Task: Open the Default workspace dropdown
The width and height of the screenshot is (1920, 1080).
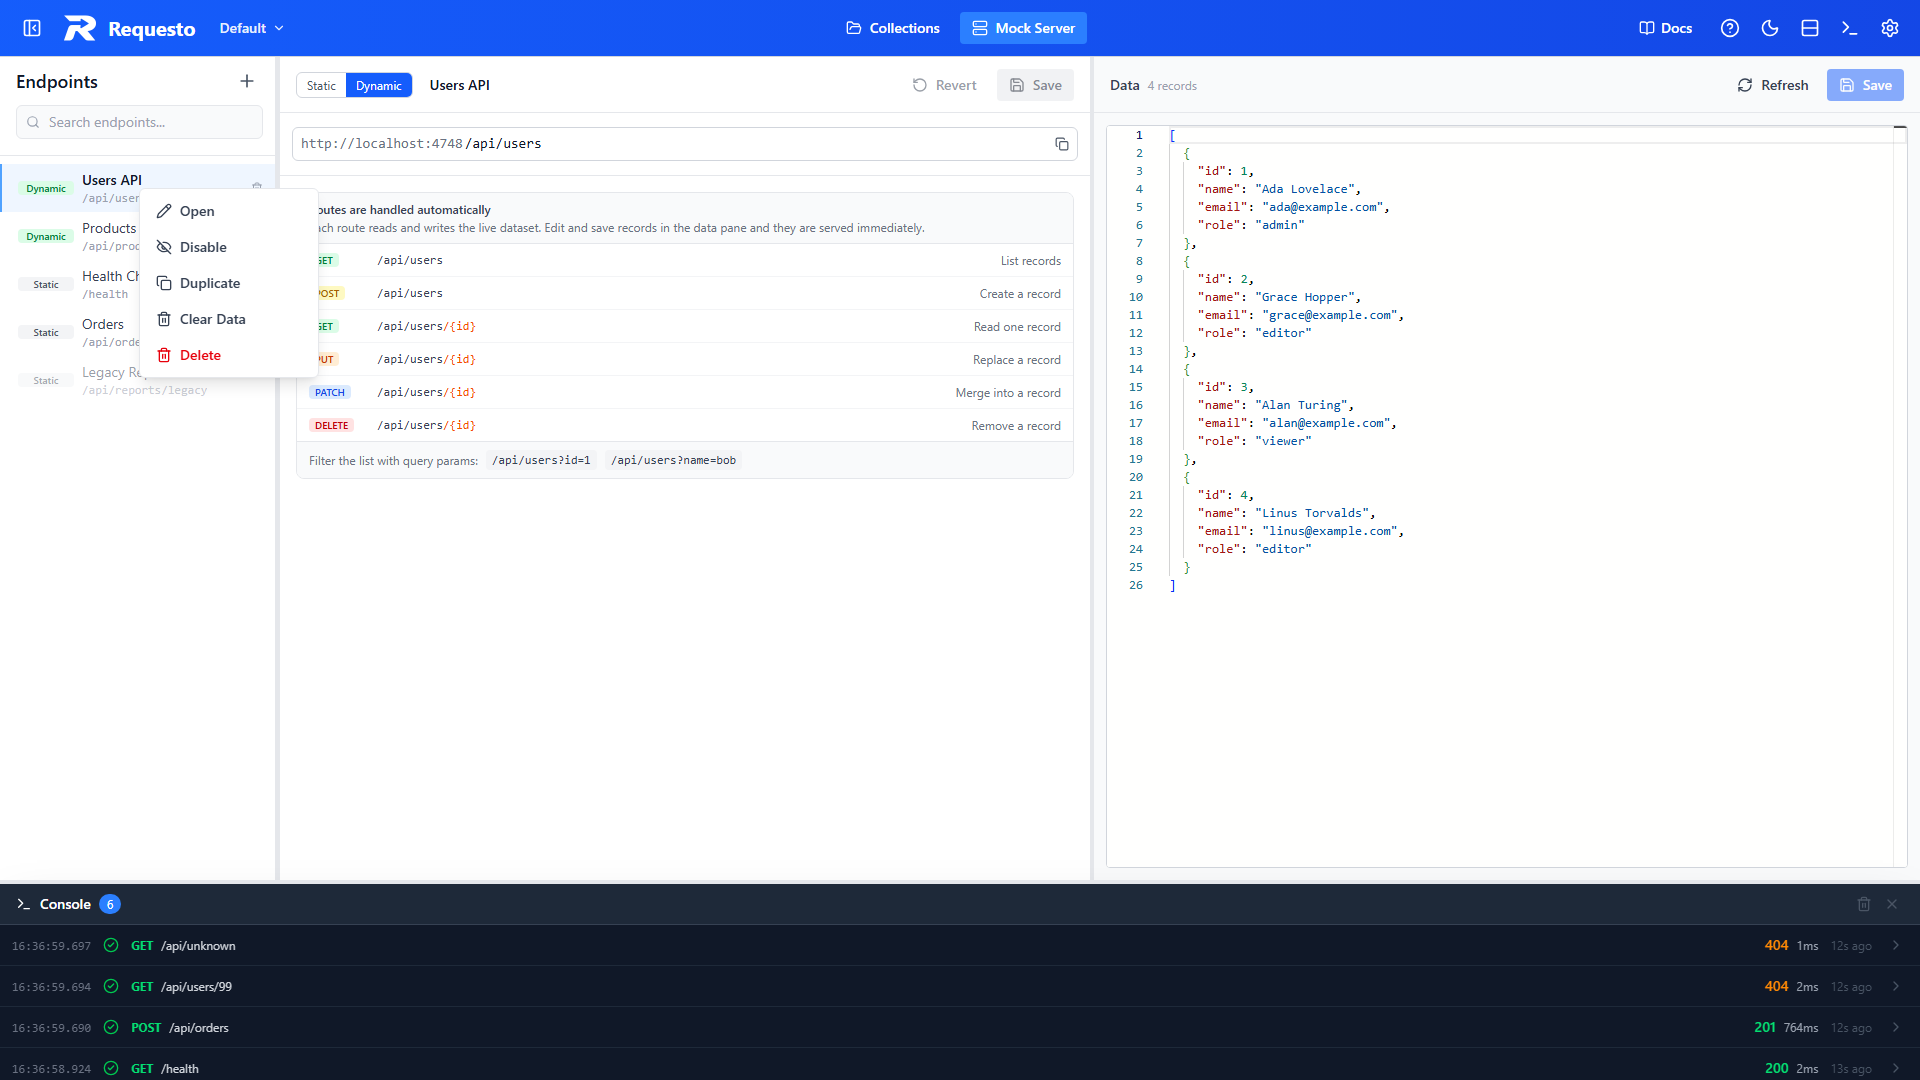Action: point(252,28)
